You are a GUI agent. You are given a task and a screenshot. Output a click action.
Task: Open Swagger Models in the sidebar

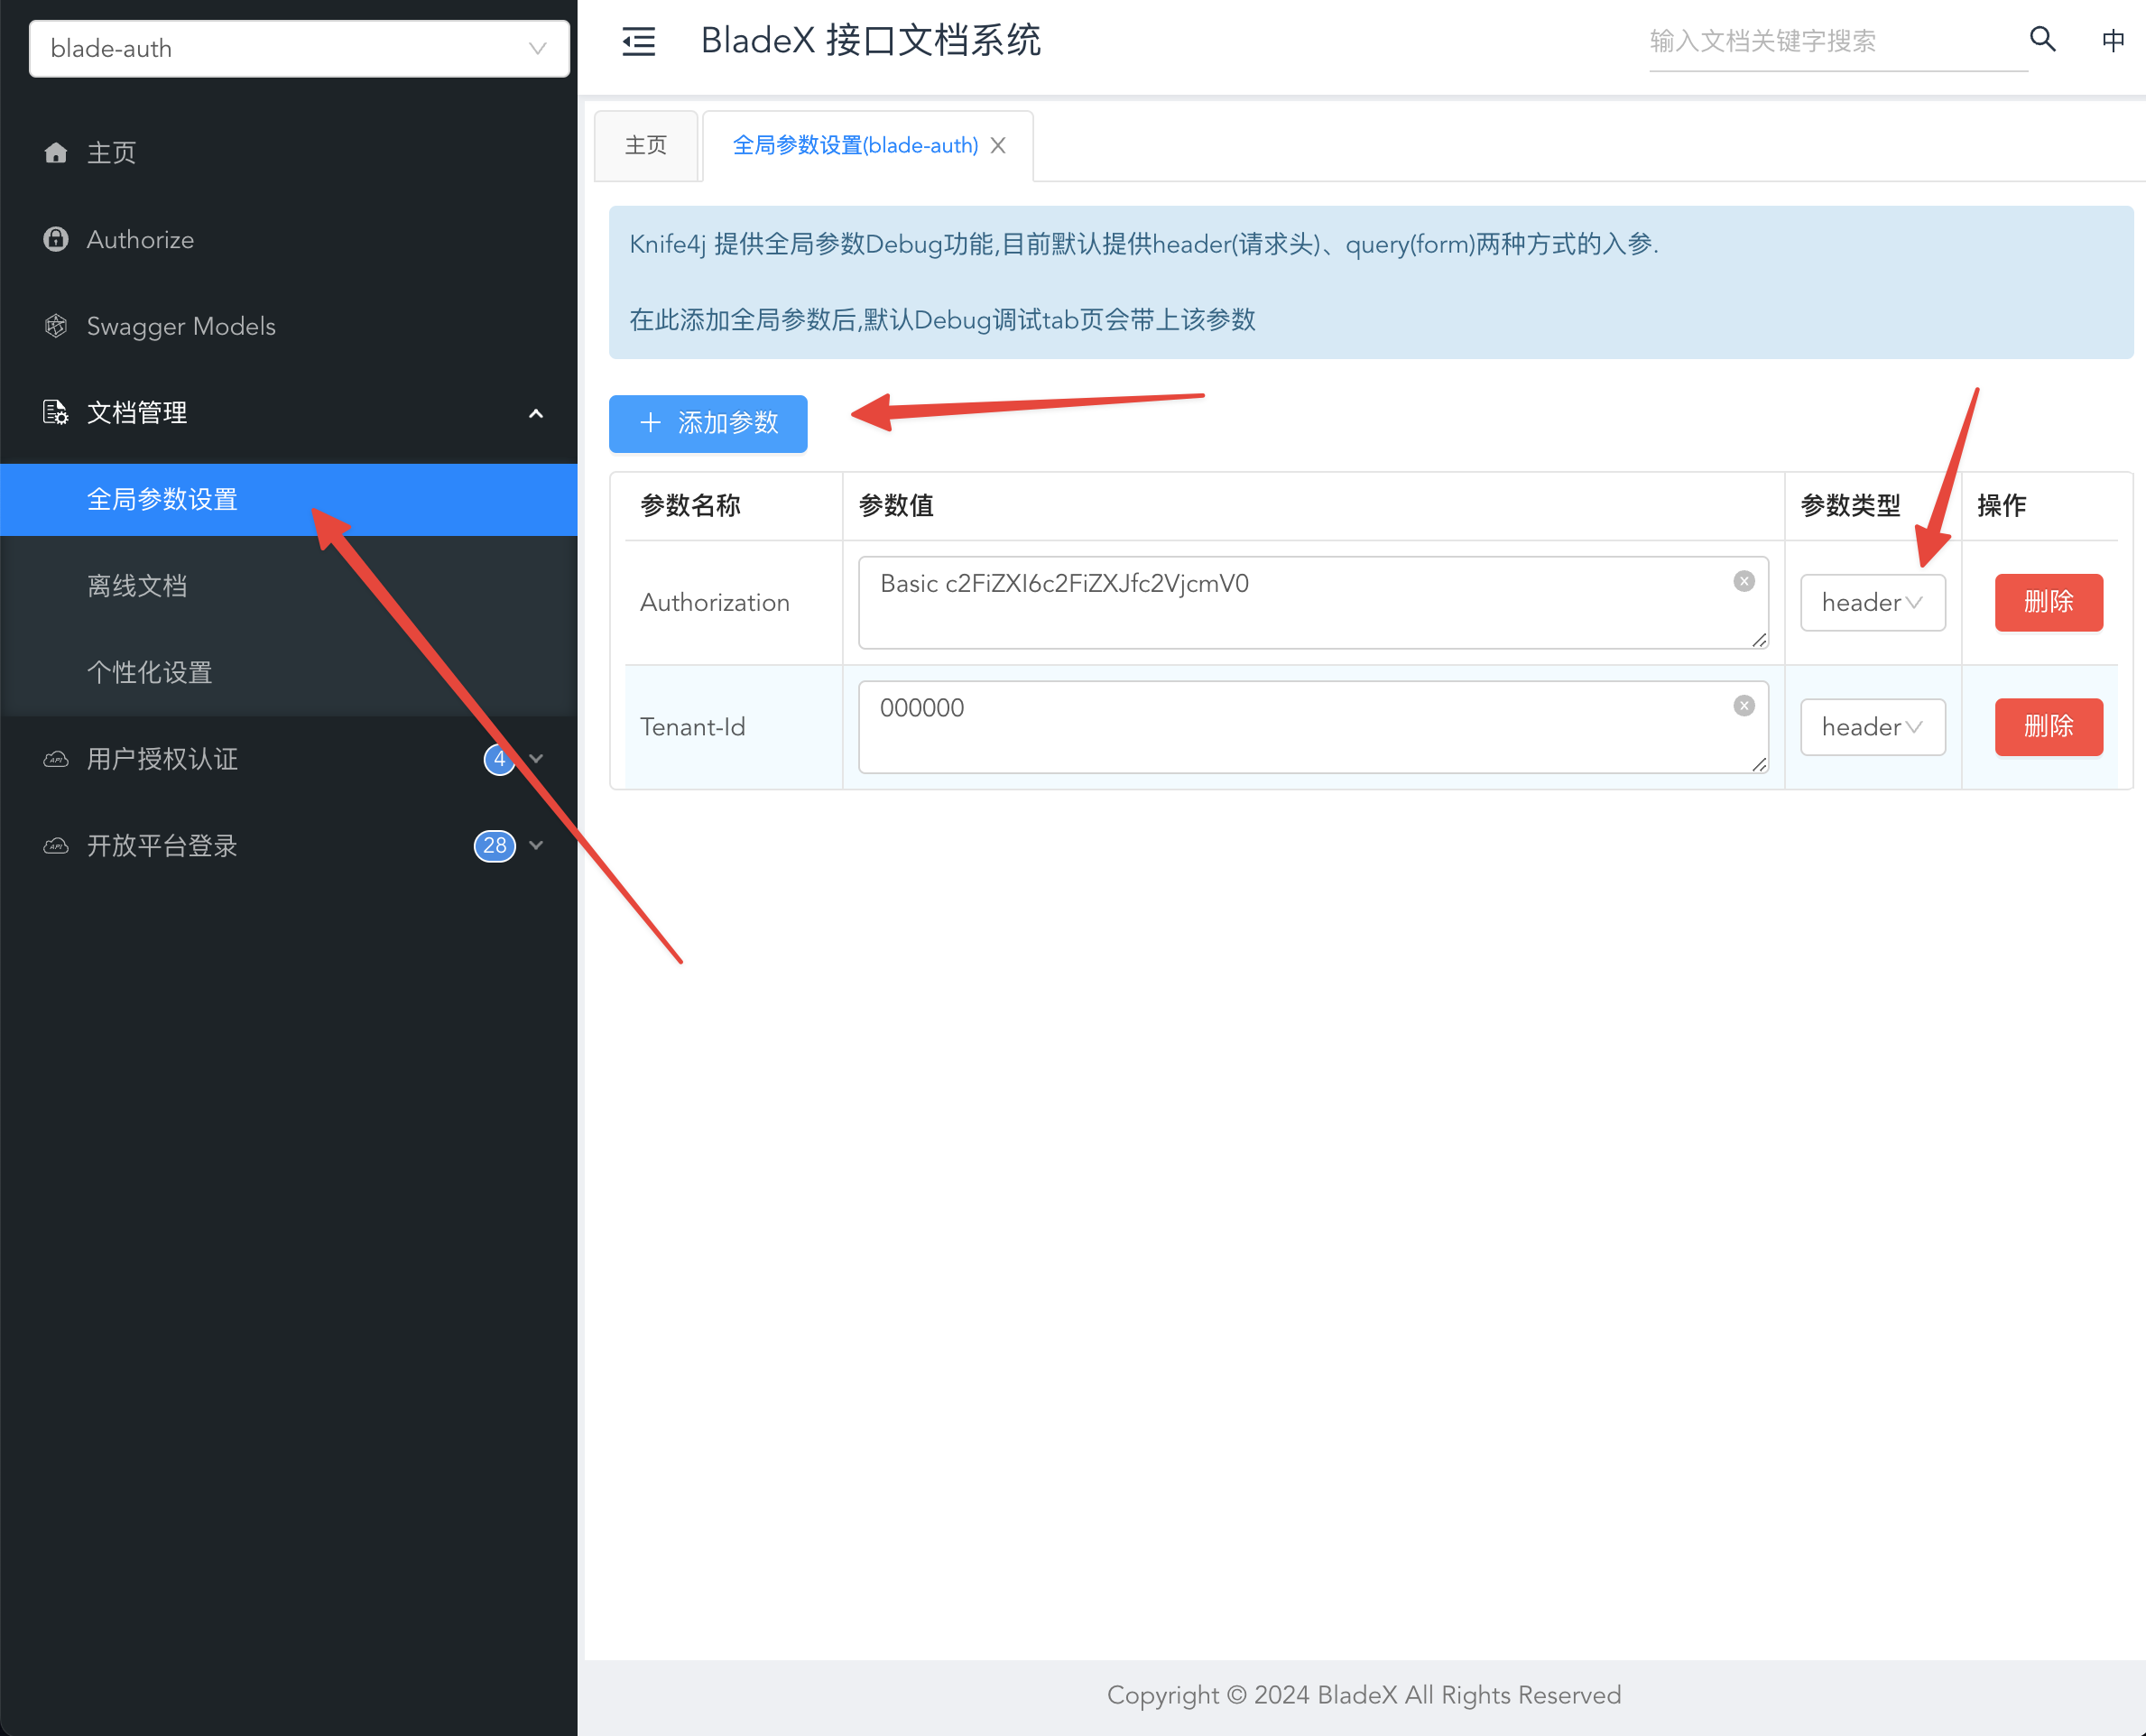tap(289, 326)
